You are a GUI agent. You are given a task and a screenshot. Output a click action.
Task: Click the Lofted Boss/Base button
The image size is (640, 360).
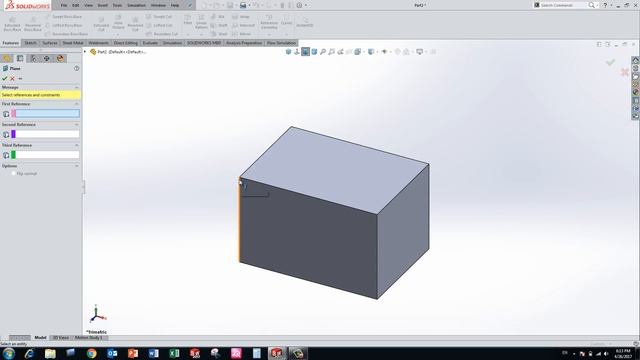[x=64, y=25]
